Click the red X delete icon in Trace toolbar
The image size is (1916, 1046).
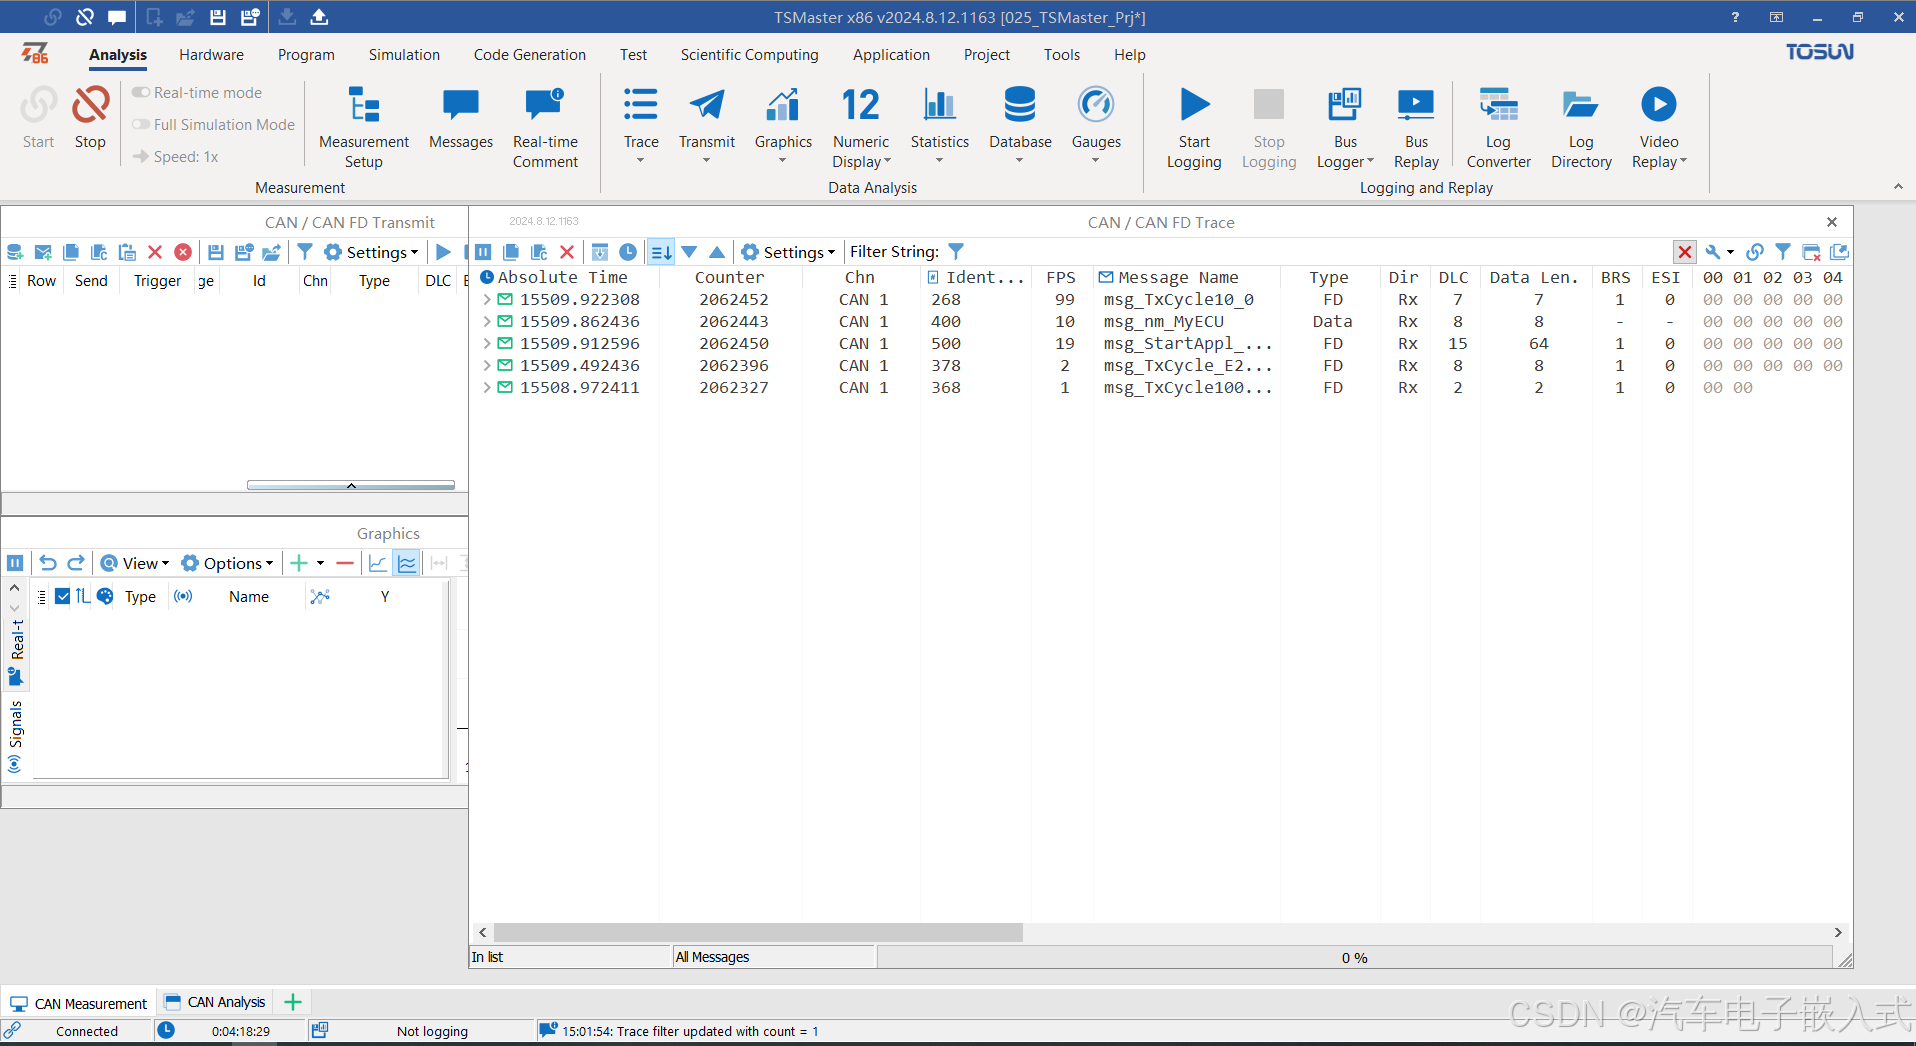tap(567, 252)
